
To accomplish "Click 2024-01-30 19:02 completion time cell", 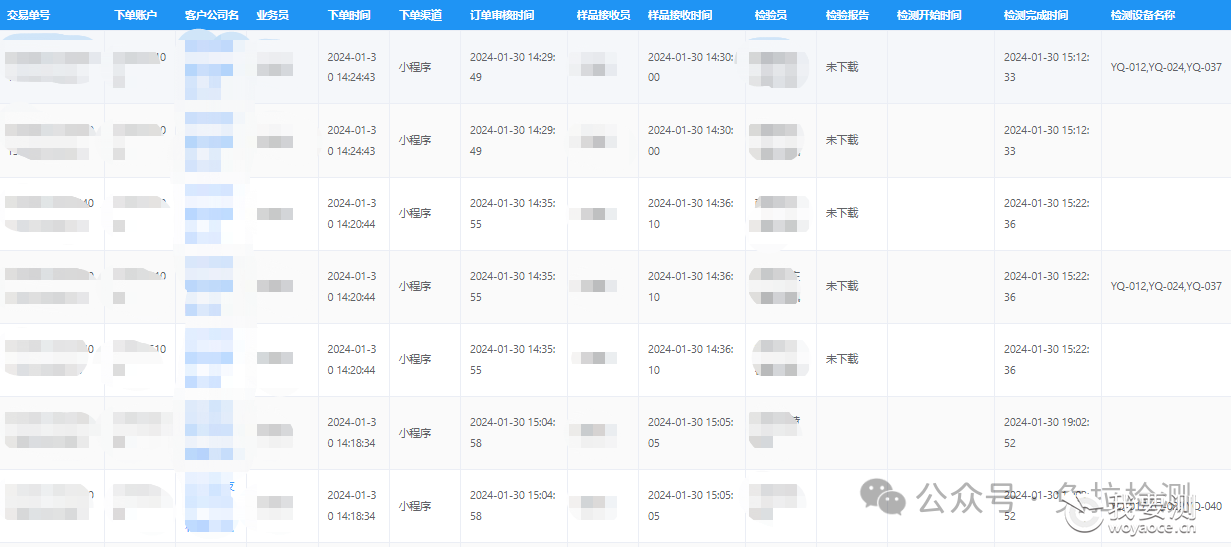I will tap(1047, 432).
